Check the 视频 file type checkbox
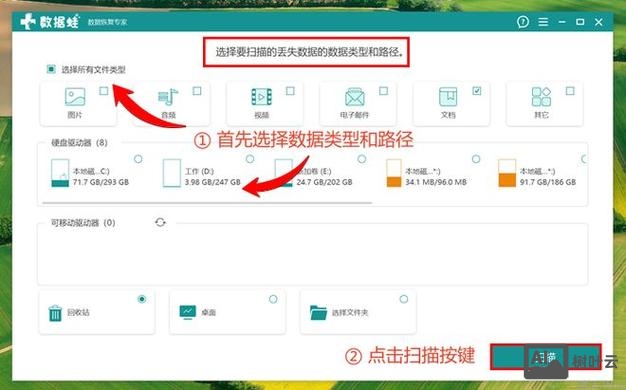The width and height of the screenshot is (626, 390). (290, 91)
